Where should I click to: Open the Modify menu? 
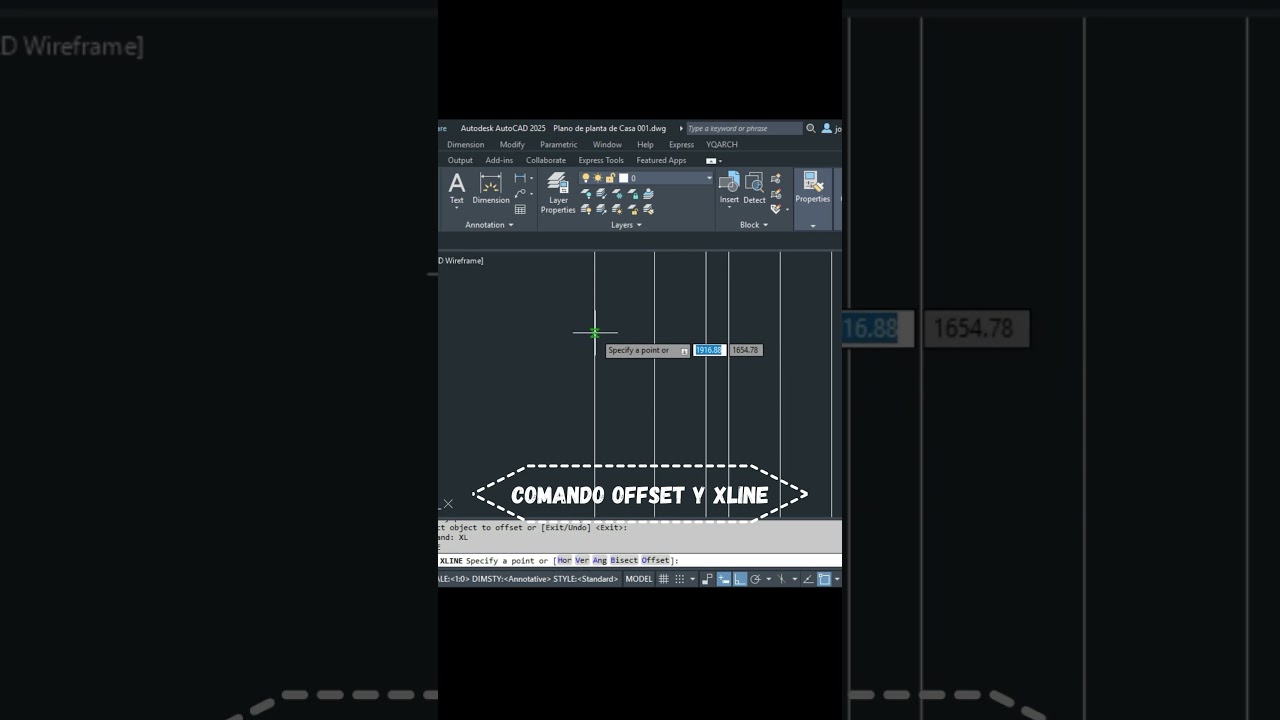click(x=512, y=145)
